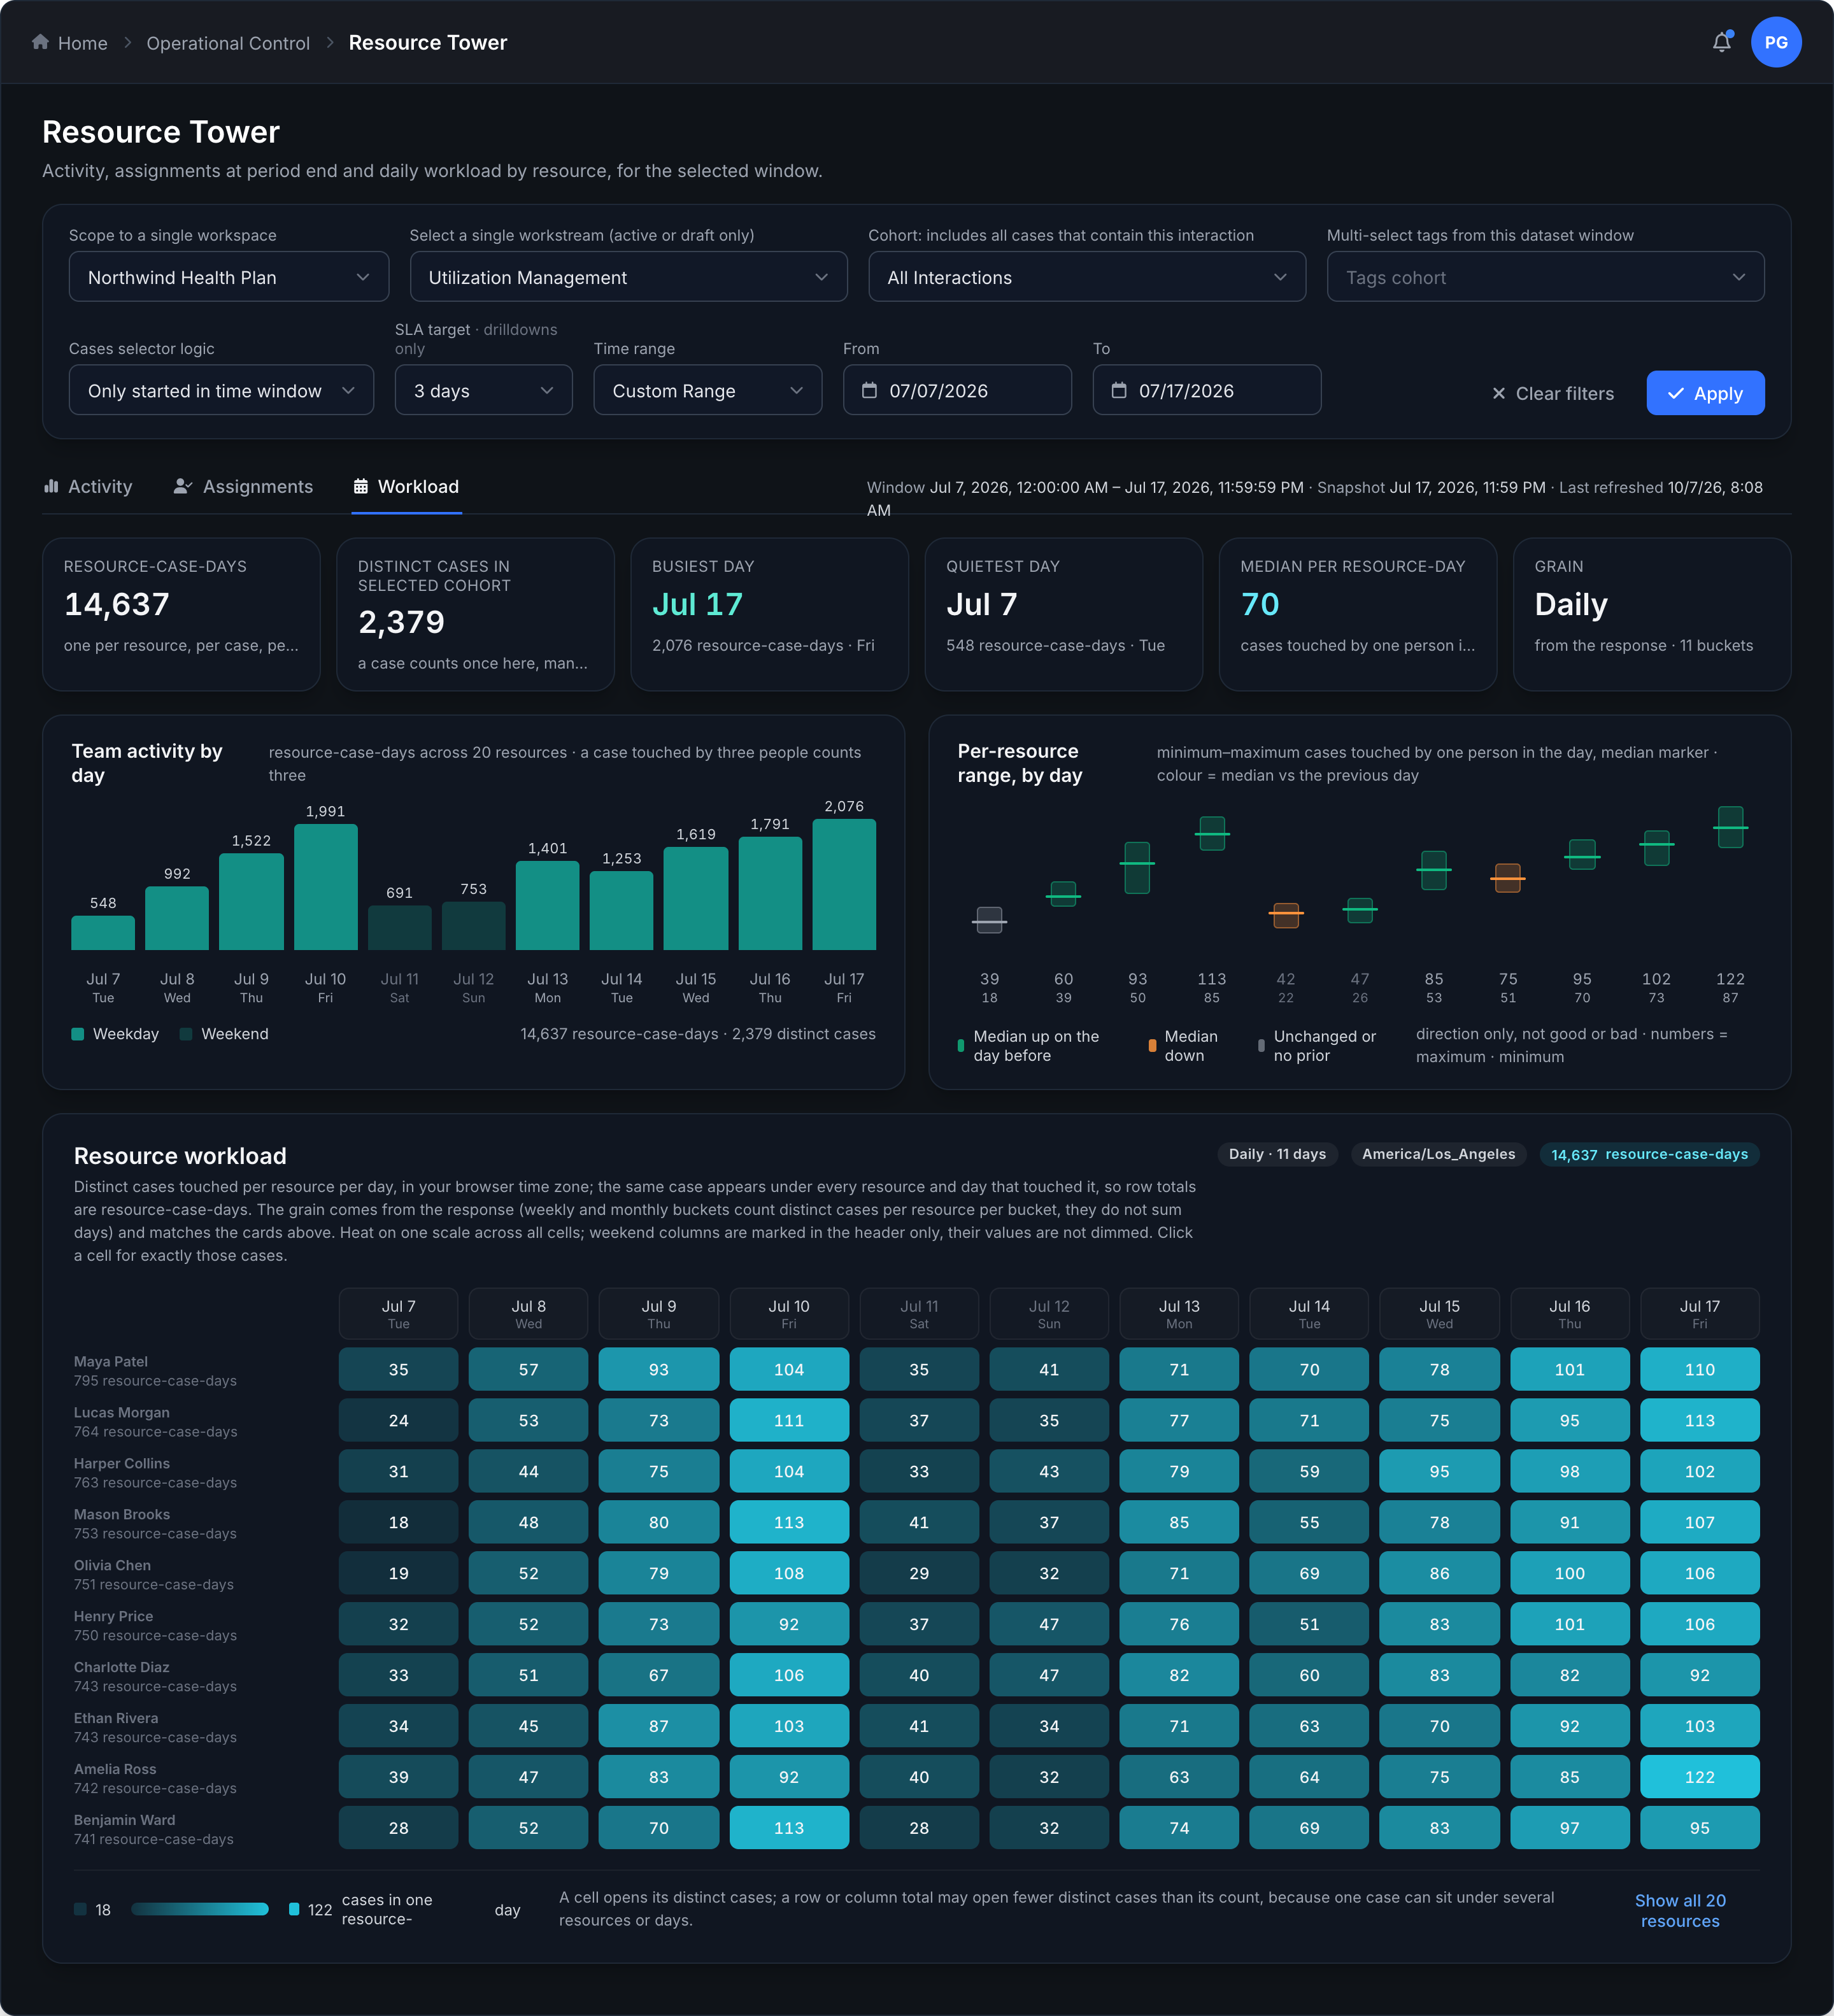Click Henry Price Jul 14 cell 51
Image resolution: width=1834 pixels, height=2016 pixels.
1309,1624
